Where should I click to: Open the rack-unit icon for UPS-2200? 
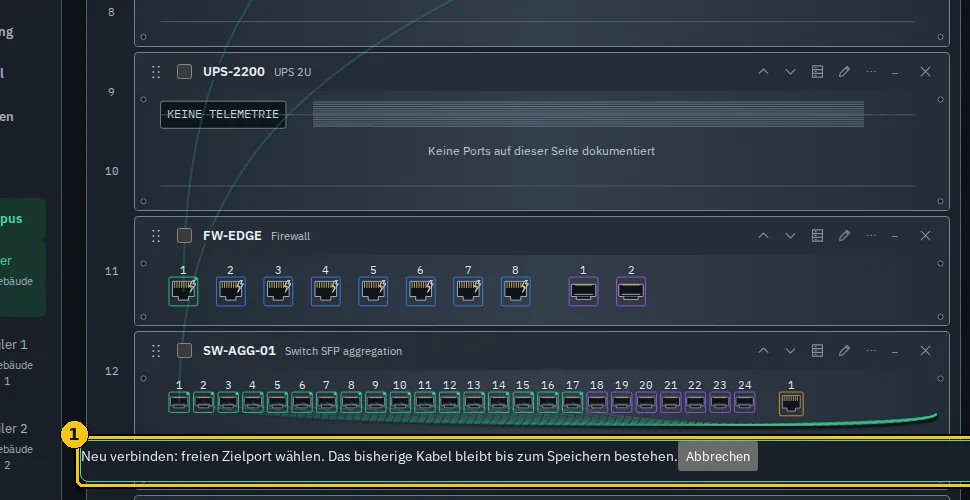pyautogui.click(x=817, y=72)
